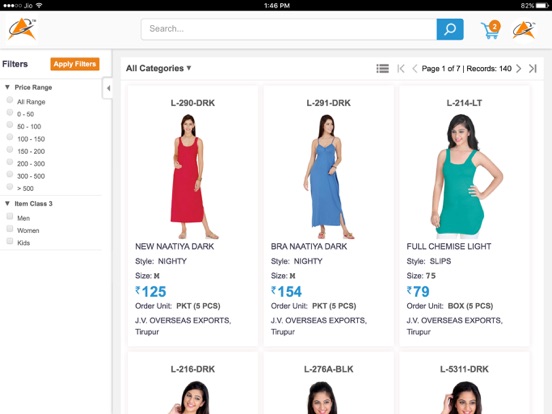Tap the 1:46 PM clock
Screen dimensions: 552x414
click(277, 6)
